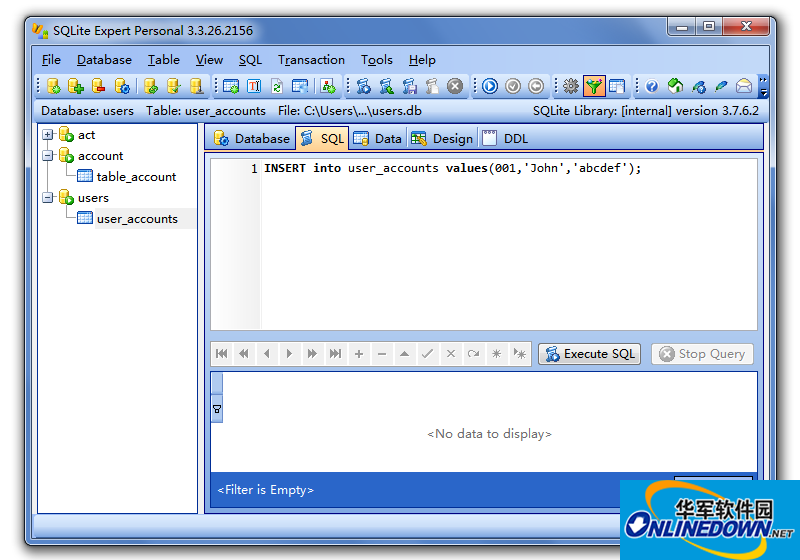
Task: Switch to the Design tab
Action: [x=442, y=139]
